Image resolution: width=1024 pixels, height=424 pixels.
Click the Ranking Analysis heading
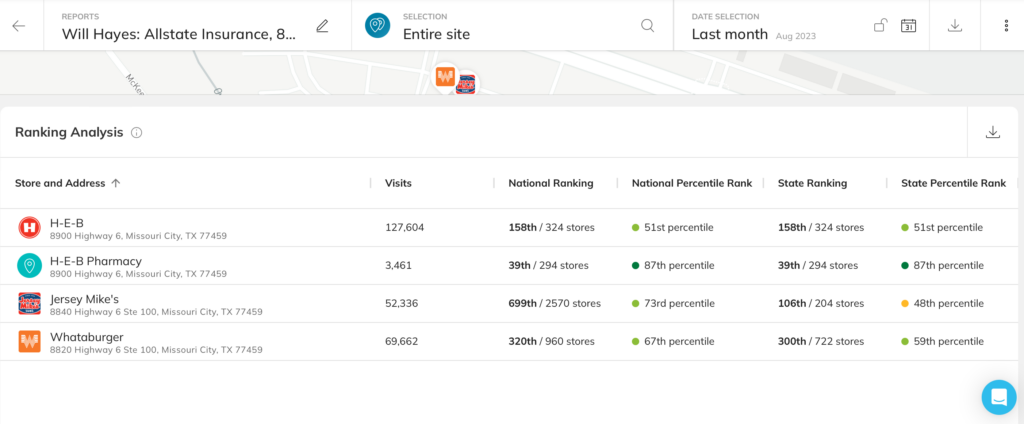[x=69, y=133]
